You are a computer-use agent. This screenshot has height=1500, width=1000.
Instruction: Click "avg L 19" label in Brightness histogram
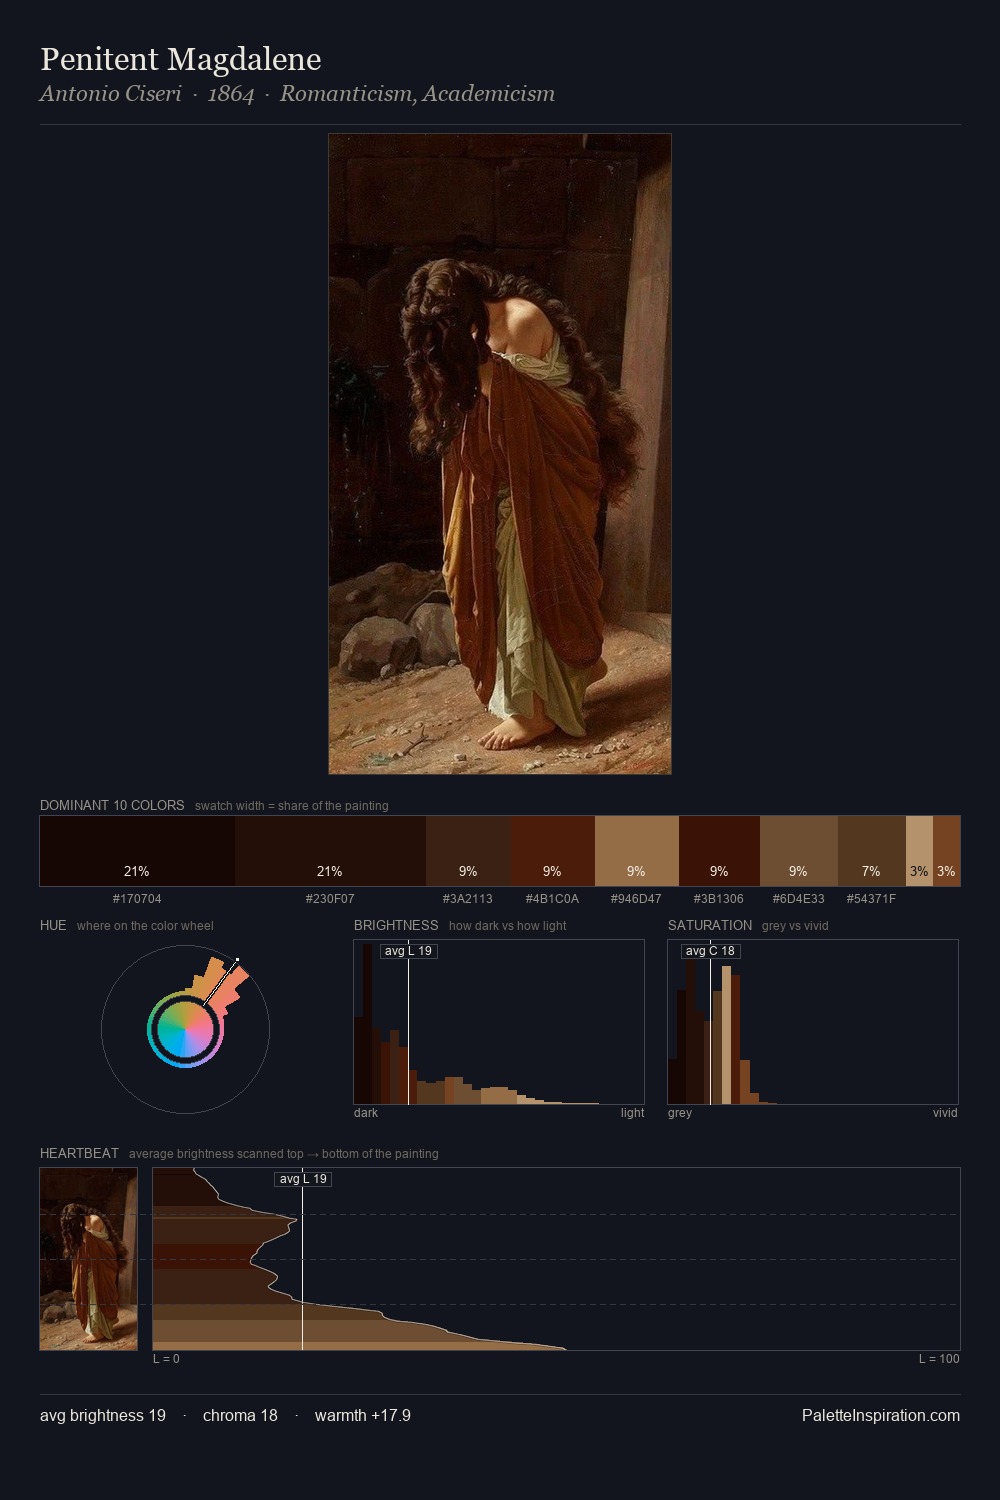tap(408, 951)
